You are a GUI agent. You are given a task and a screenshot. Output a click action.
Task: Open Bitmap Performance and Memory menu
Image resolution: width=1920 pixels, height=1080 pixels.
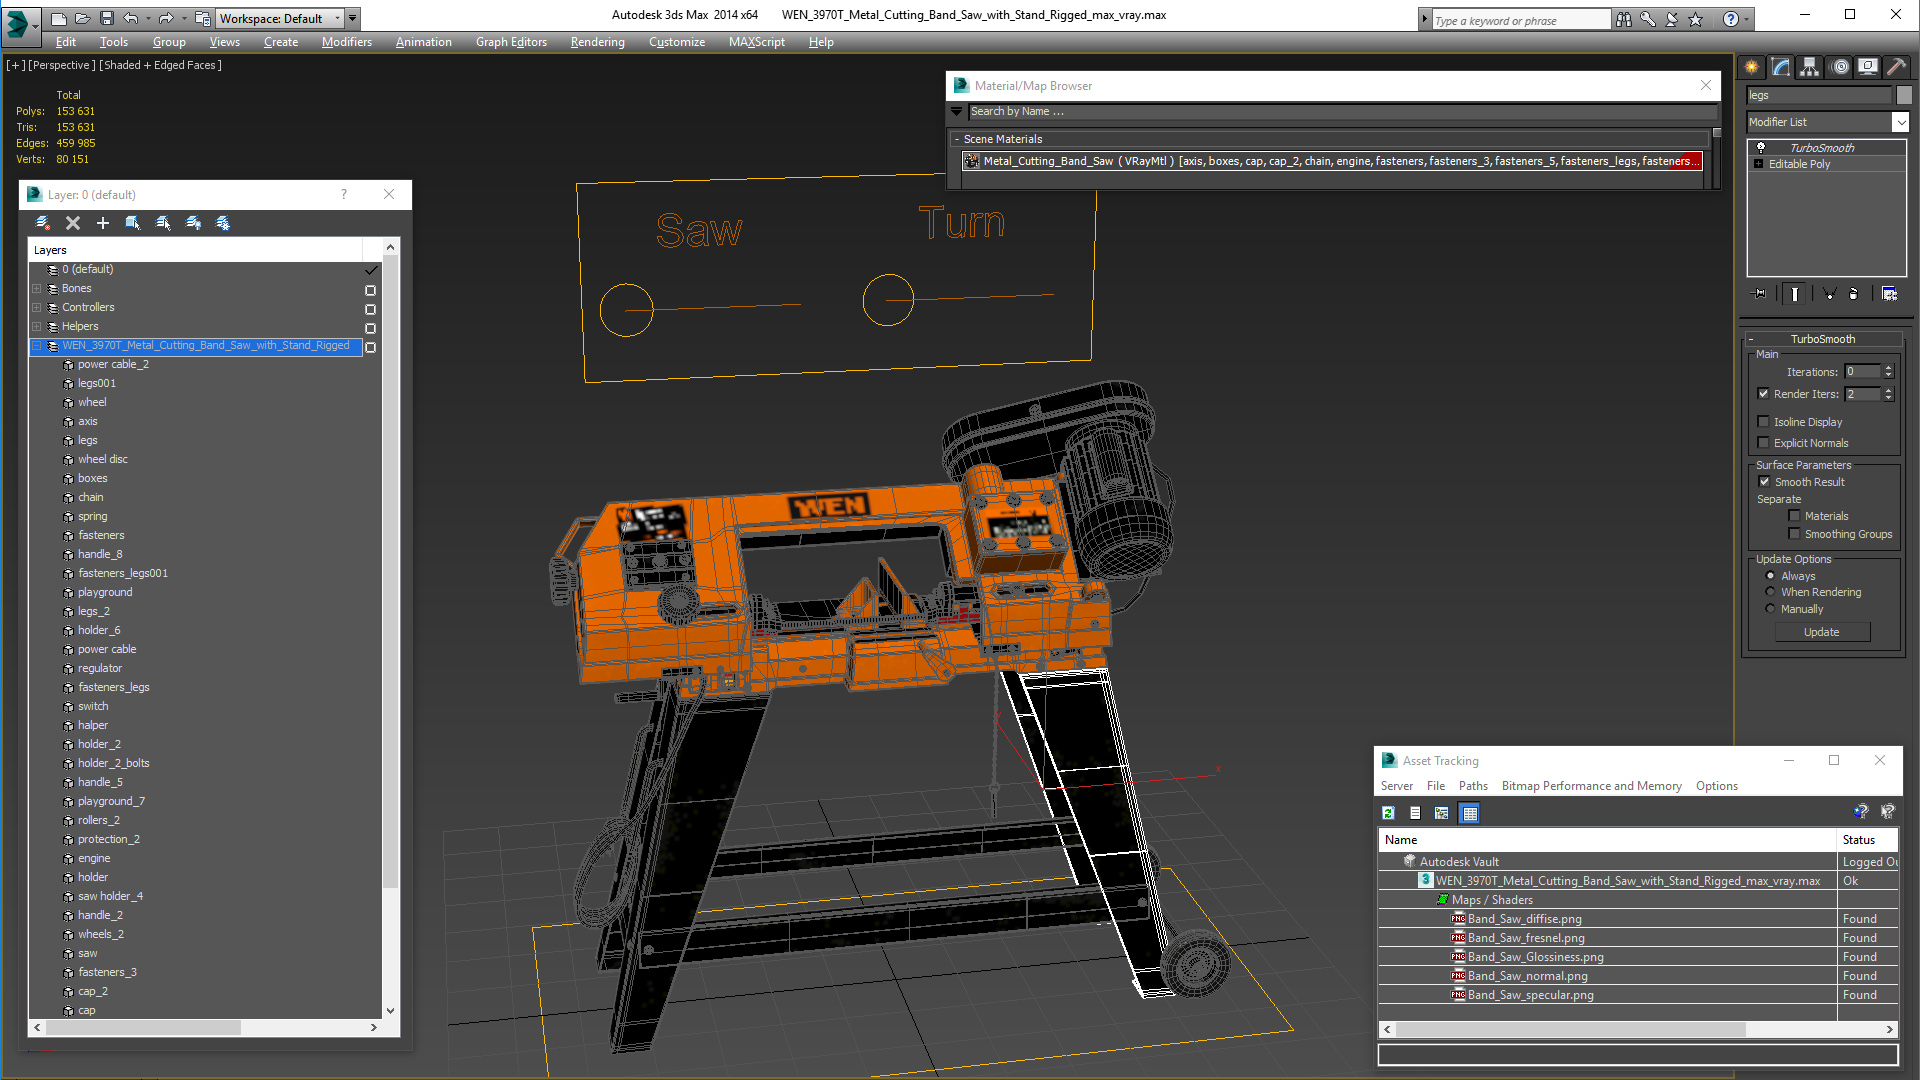click(1591, 786)
